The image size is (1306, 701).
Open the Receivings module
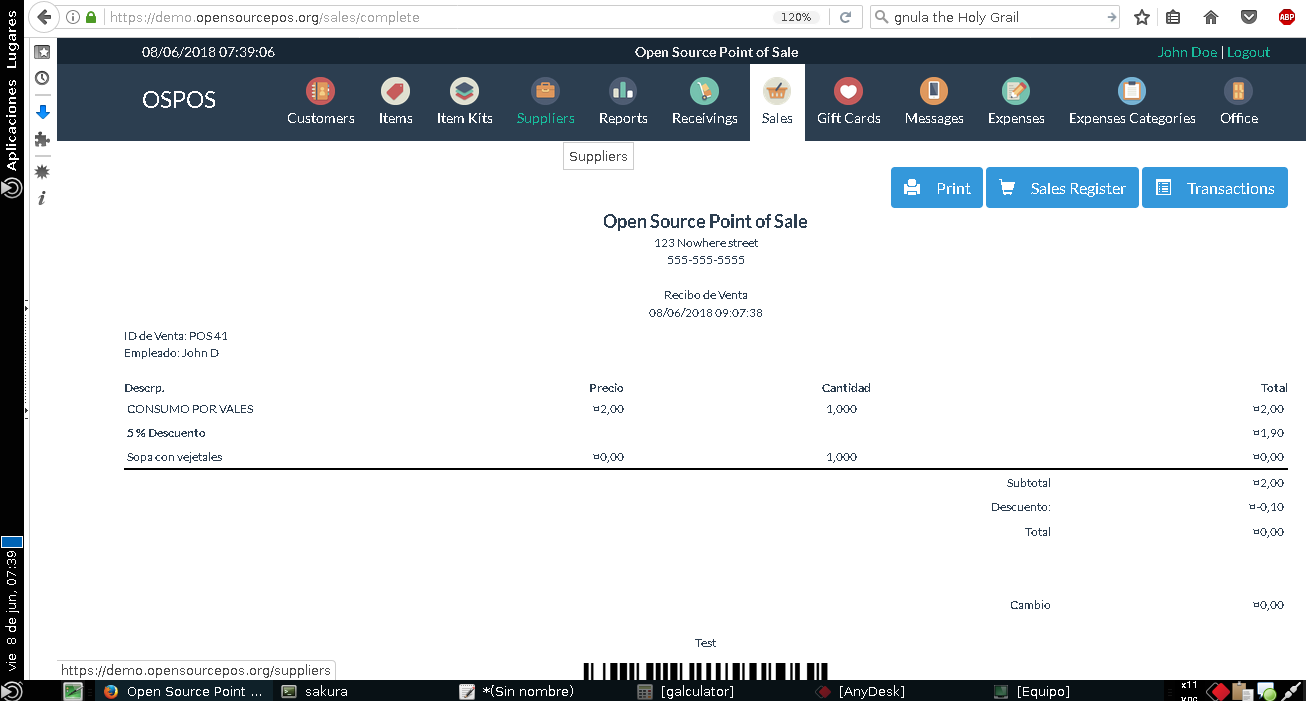pyautogui.click(x=704, y=100)
